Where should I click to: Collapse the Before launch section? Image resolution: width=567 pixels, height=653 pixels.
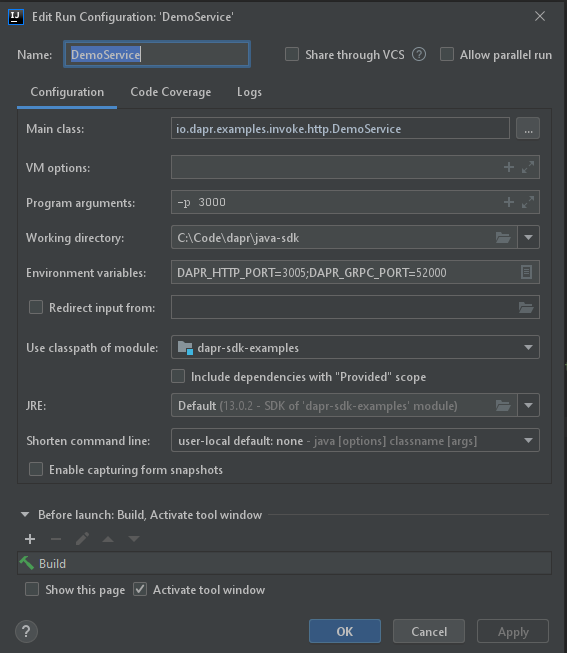[25, 515]
